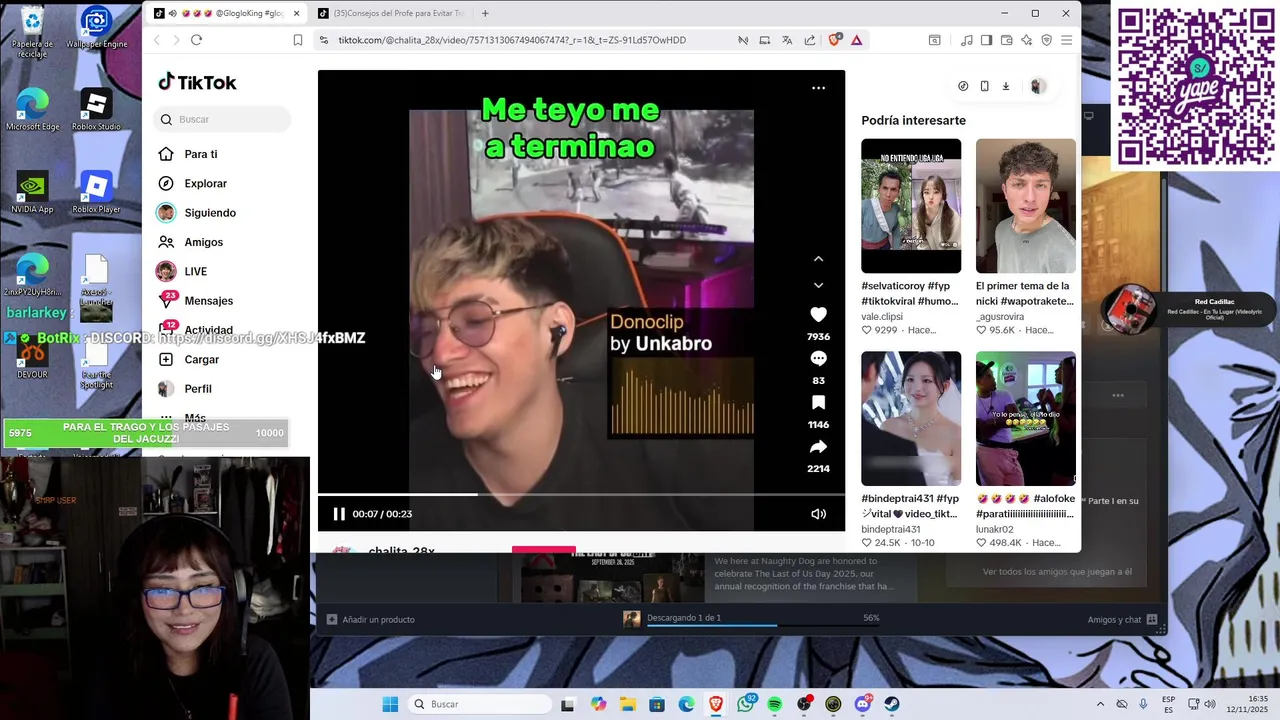Open Perfil in TikTok sidebar

[x=197, y=388]
